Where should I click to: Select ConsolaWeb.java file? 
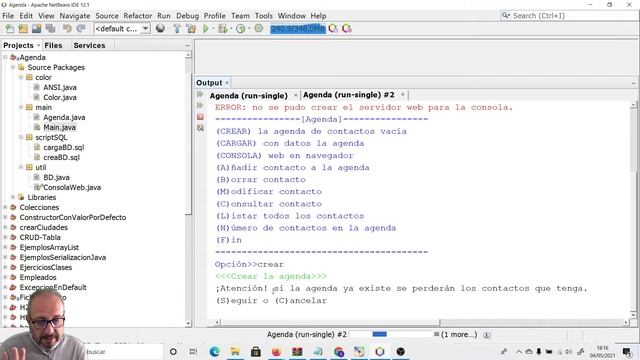[x=72, y=187]
